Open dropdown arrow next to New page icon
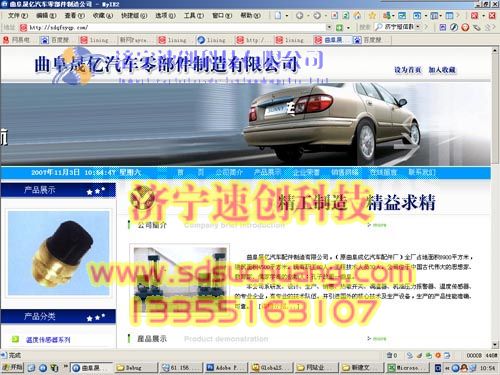 pos(287,16)
